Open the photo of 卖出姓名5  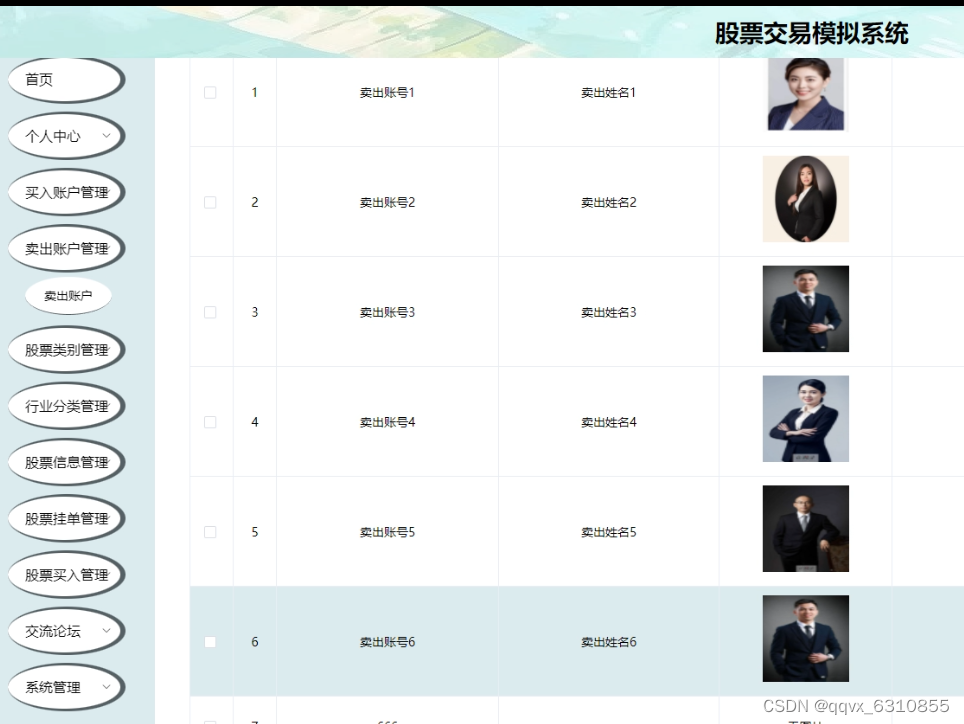[x=805, y=529]
